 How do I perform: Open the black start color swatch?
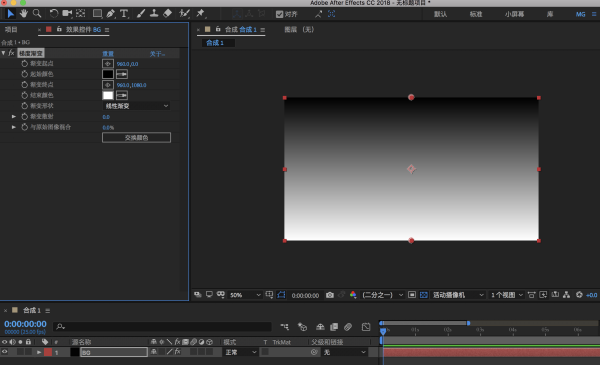click(x=108, y=74)
